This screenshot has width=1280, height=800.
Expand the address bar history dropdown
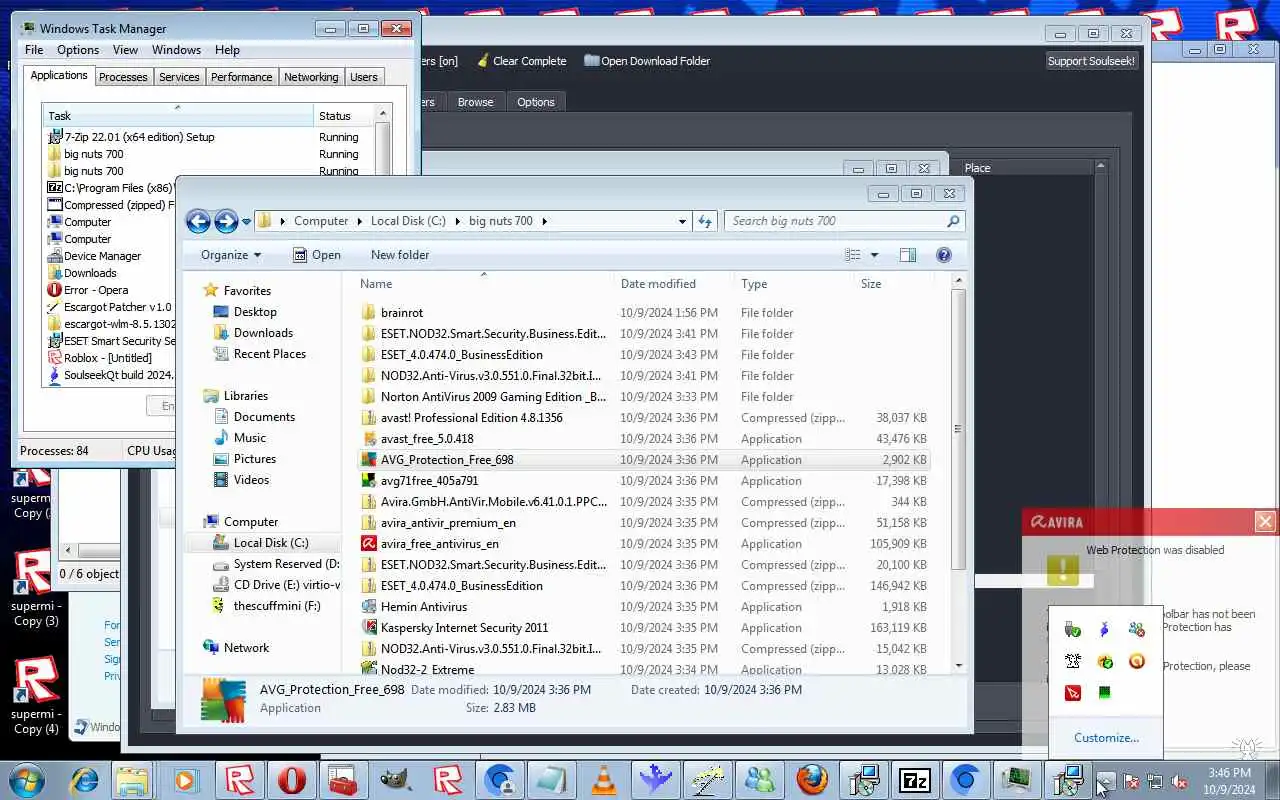[x=682, y=221]
